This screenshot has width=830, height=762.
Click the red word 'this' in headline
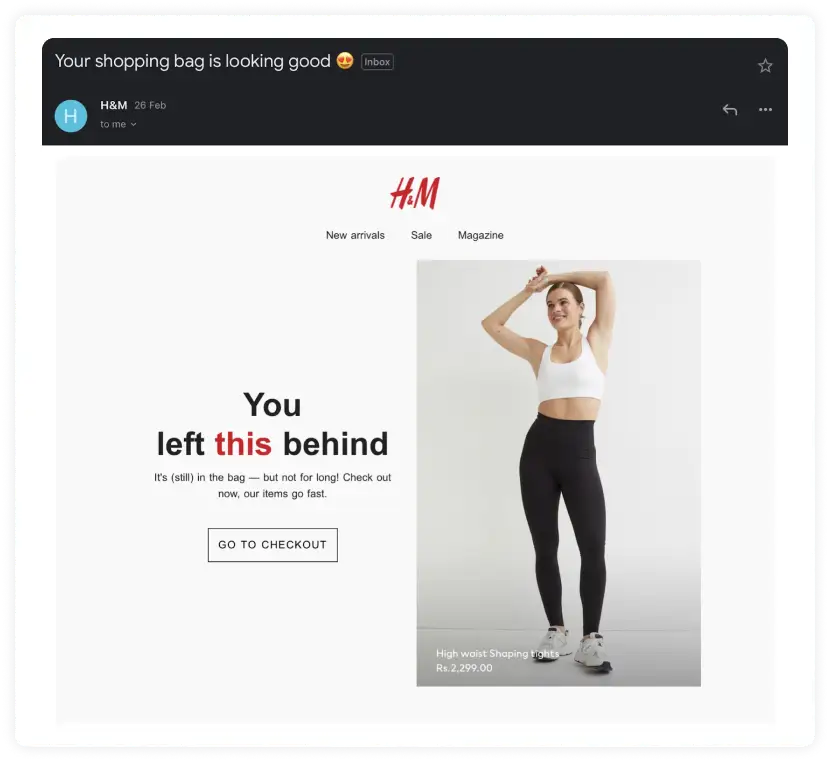(243, 444)
